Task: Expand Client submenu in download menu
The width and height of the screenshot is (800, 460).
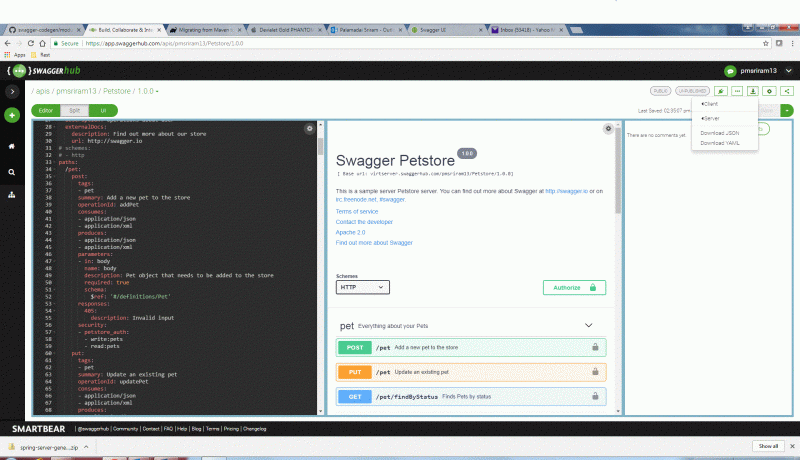Action: coord(710,104)
